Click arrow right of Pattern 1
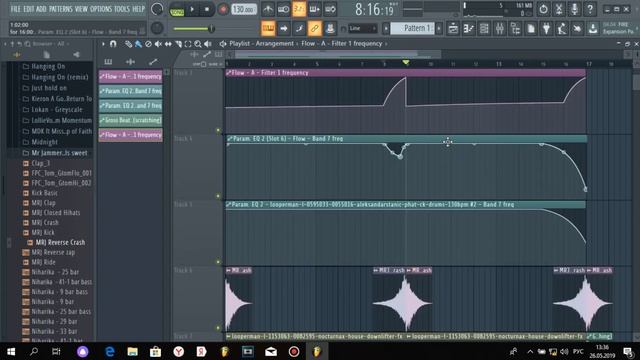The width and height of the screenshot is (640, 360). 439,28
